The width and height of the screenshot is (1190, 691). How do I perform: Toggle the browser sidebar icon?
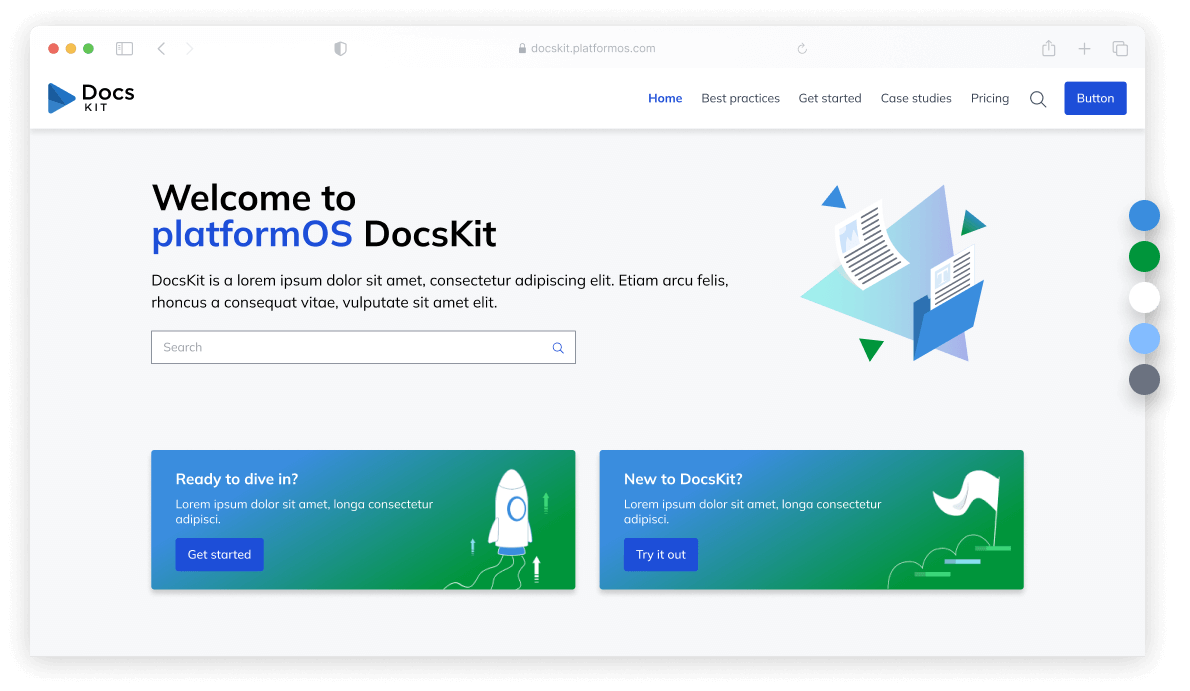[124, 48]
